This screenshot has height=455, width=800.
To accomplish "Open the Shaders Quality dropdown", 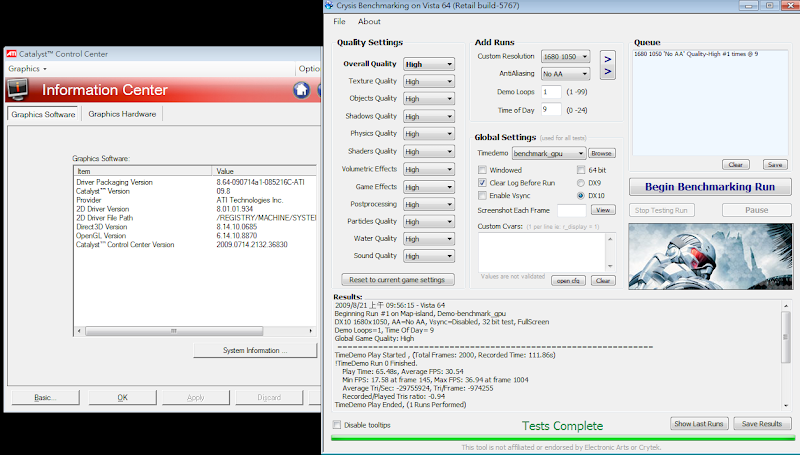I will [x=429, y=152].
